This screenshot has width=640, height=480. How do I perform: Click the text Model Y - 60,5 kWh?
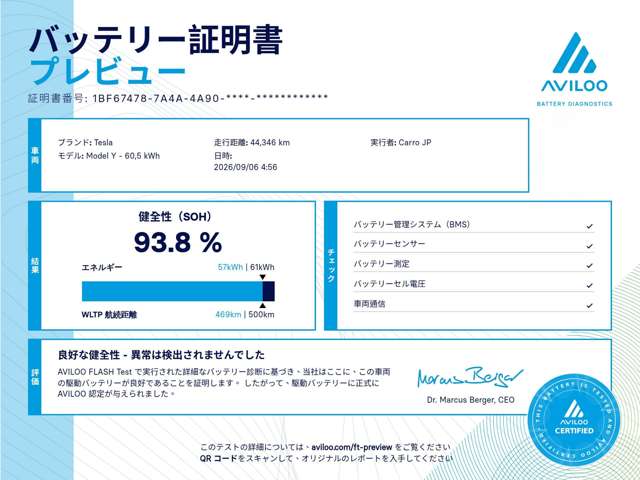pos(123,156)
